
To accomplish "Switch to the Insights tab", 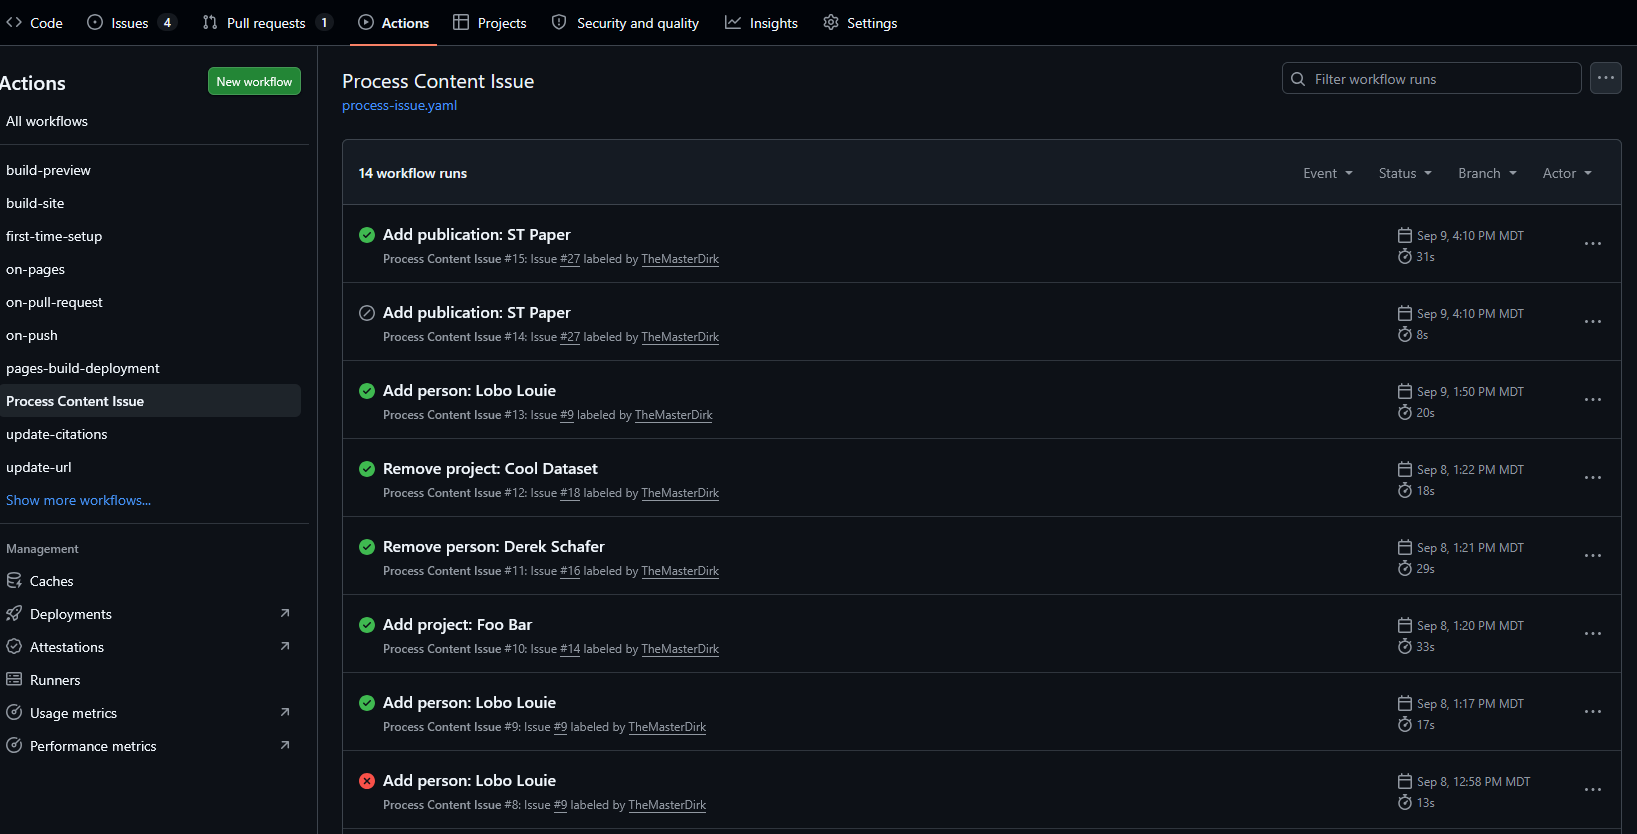I will [761, 23].
